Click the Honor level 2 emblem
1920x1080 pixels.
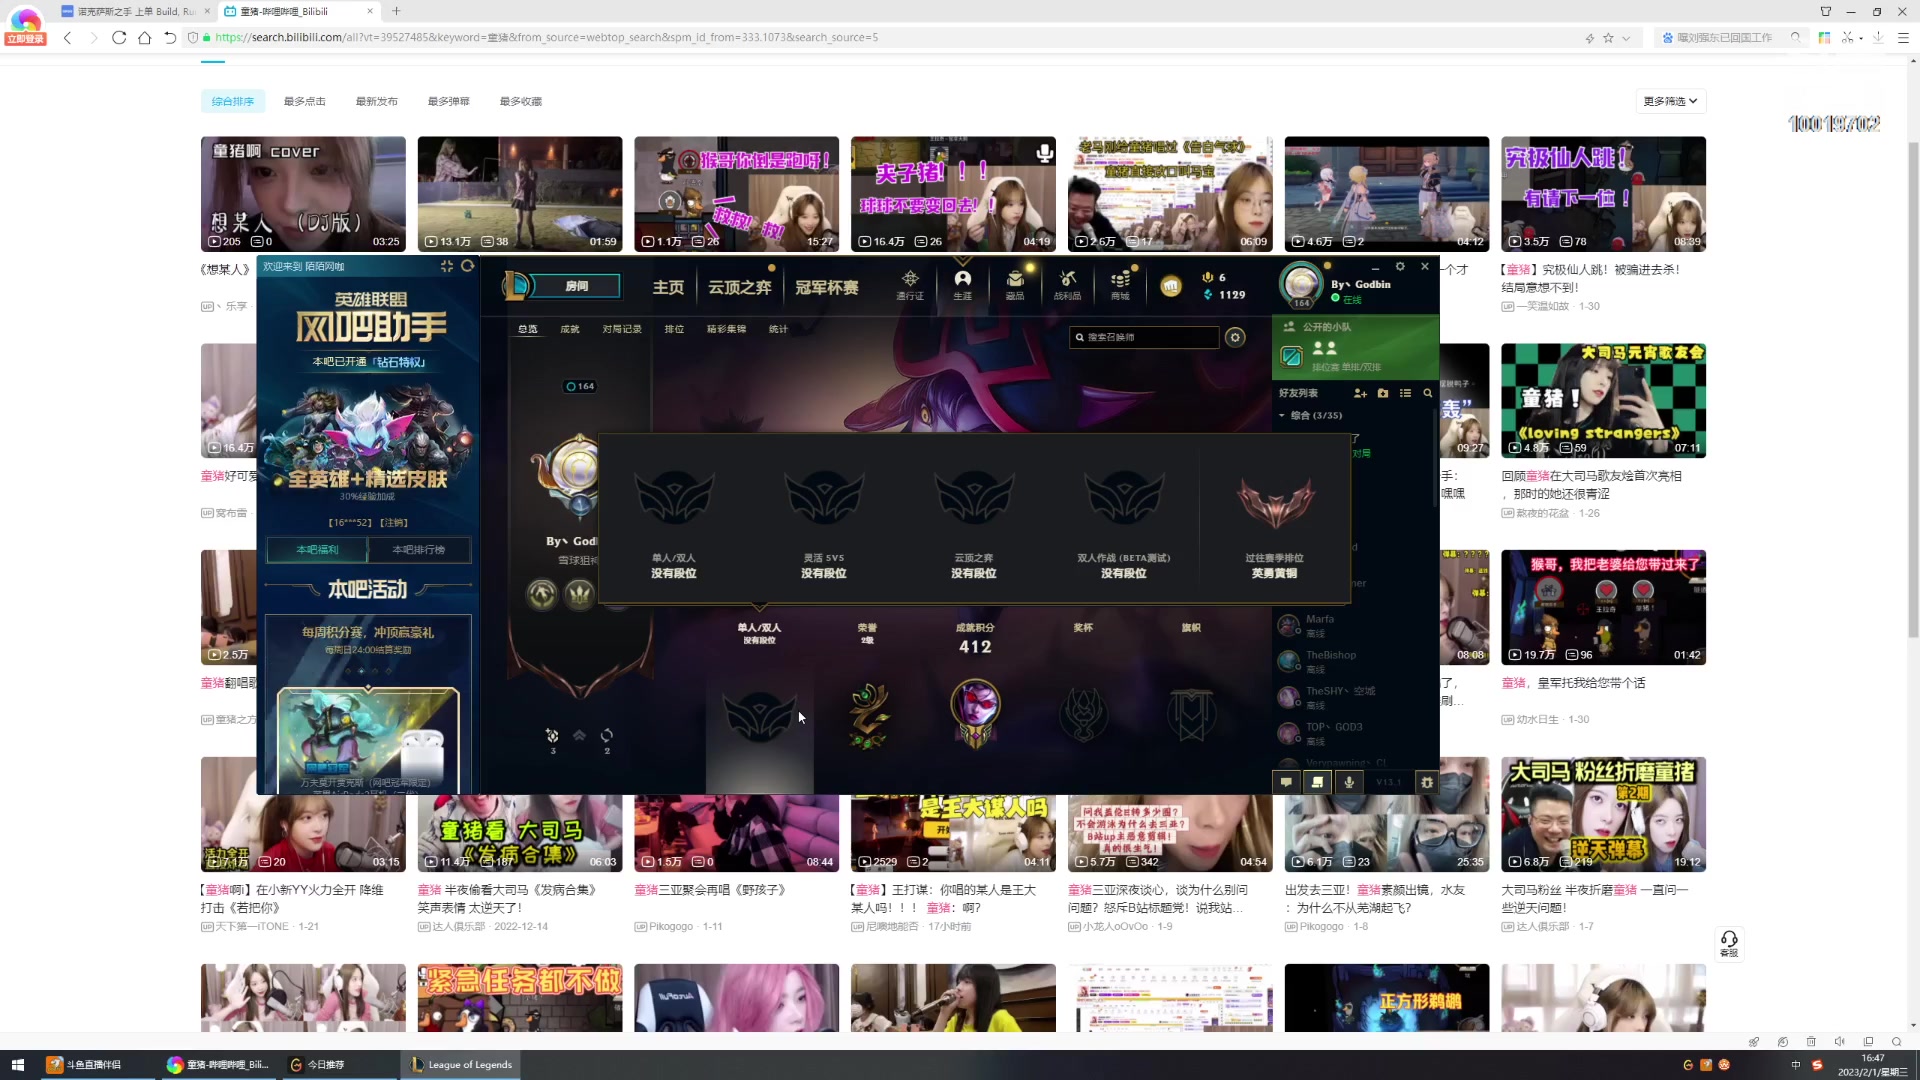coord(868,716)
